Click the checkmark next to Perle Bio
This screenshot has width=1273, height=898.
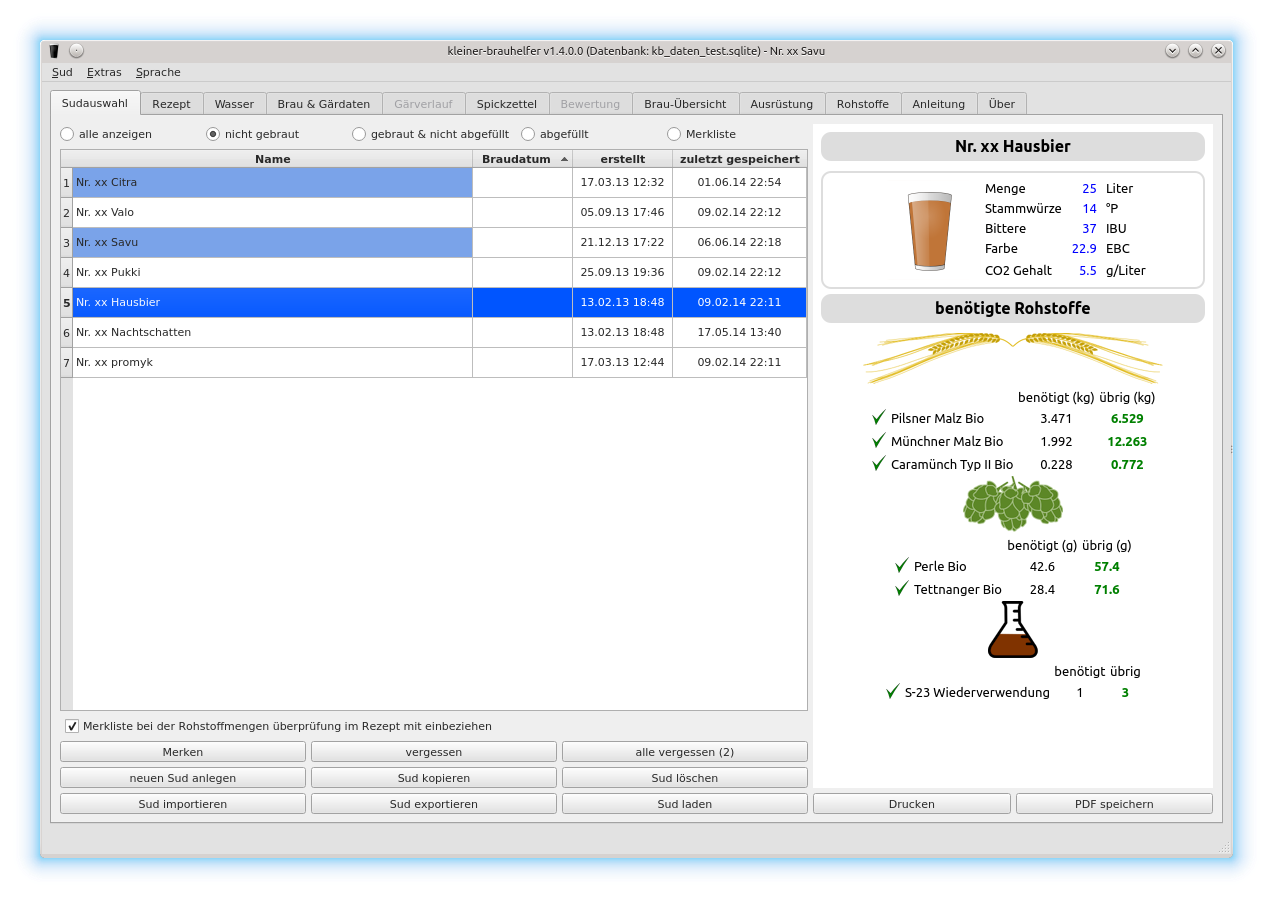(x=902, y=566)
